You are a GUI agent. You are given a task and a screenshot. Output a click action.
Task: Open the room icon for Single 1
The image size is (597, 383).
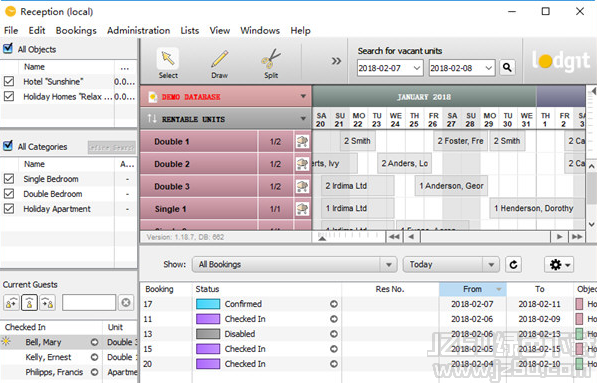[x=302, y=209]
